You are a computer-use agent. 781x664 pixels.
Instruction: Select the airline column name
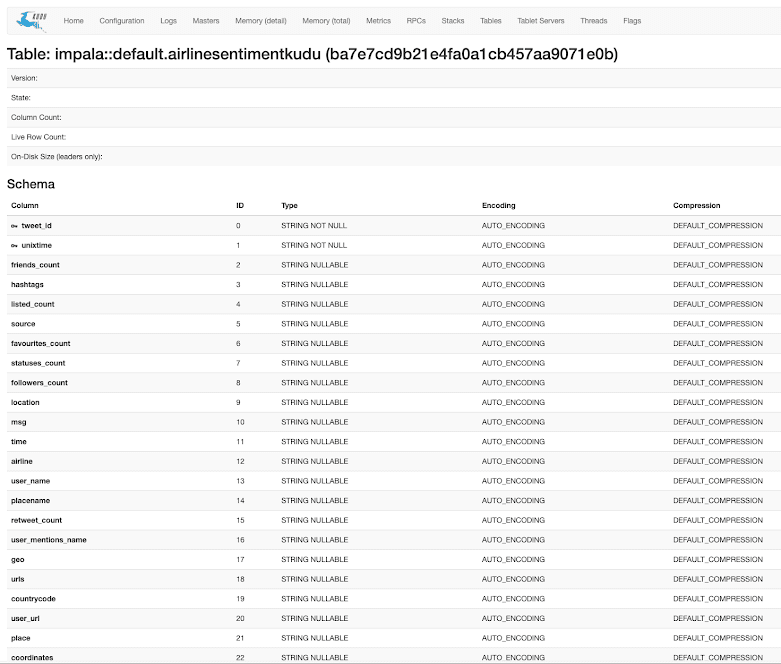pos(21,461)
